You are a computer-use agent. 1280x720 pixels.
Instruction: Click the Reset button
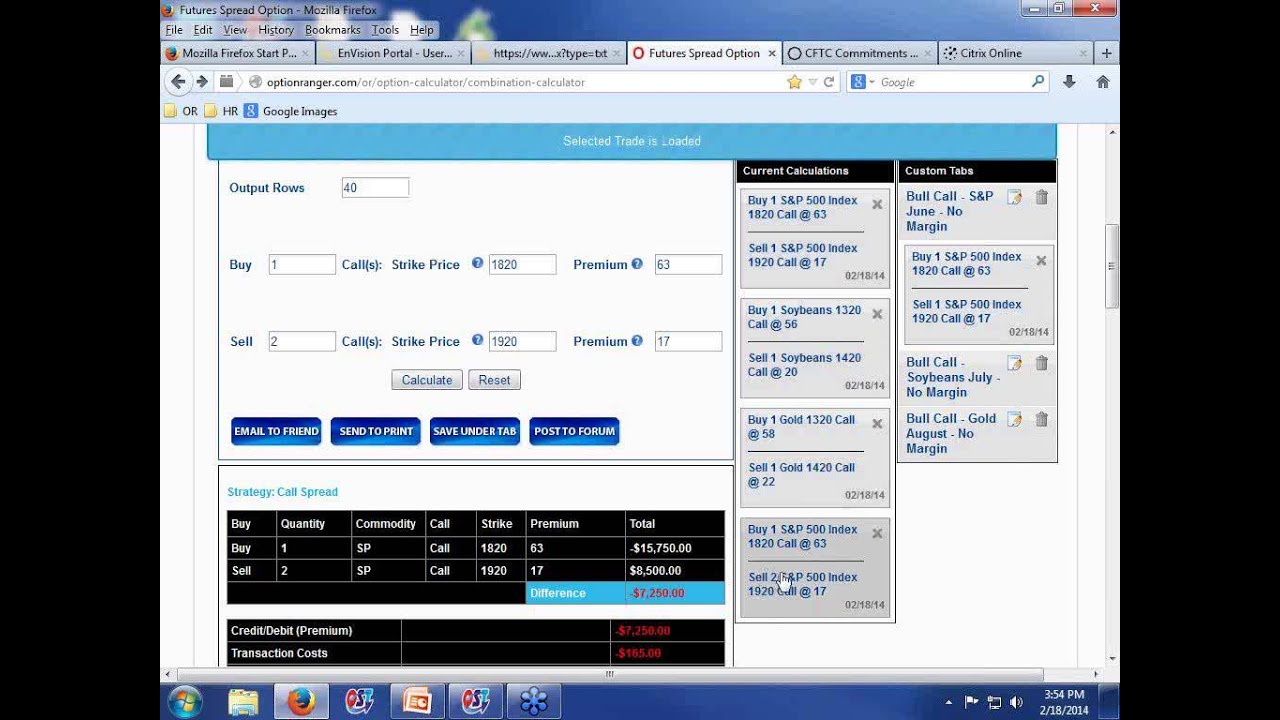494,380
